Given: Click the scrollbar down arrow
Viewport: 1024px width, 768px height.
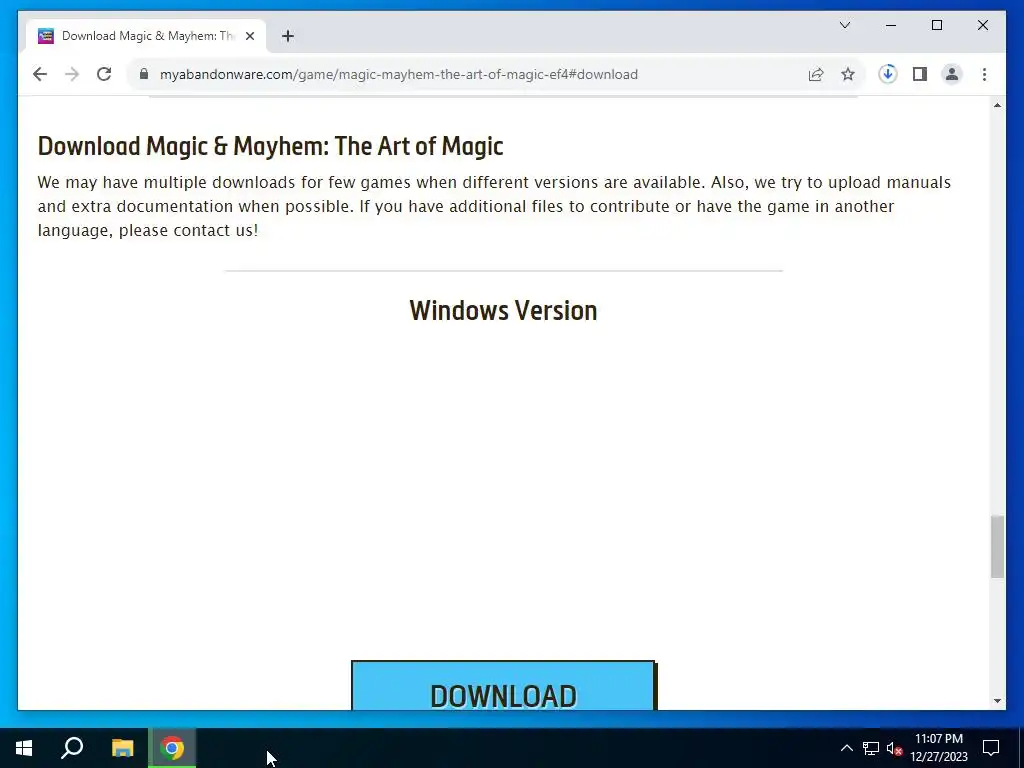Looking at the screenshot, I should [x=997, y=701].
